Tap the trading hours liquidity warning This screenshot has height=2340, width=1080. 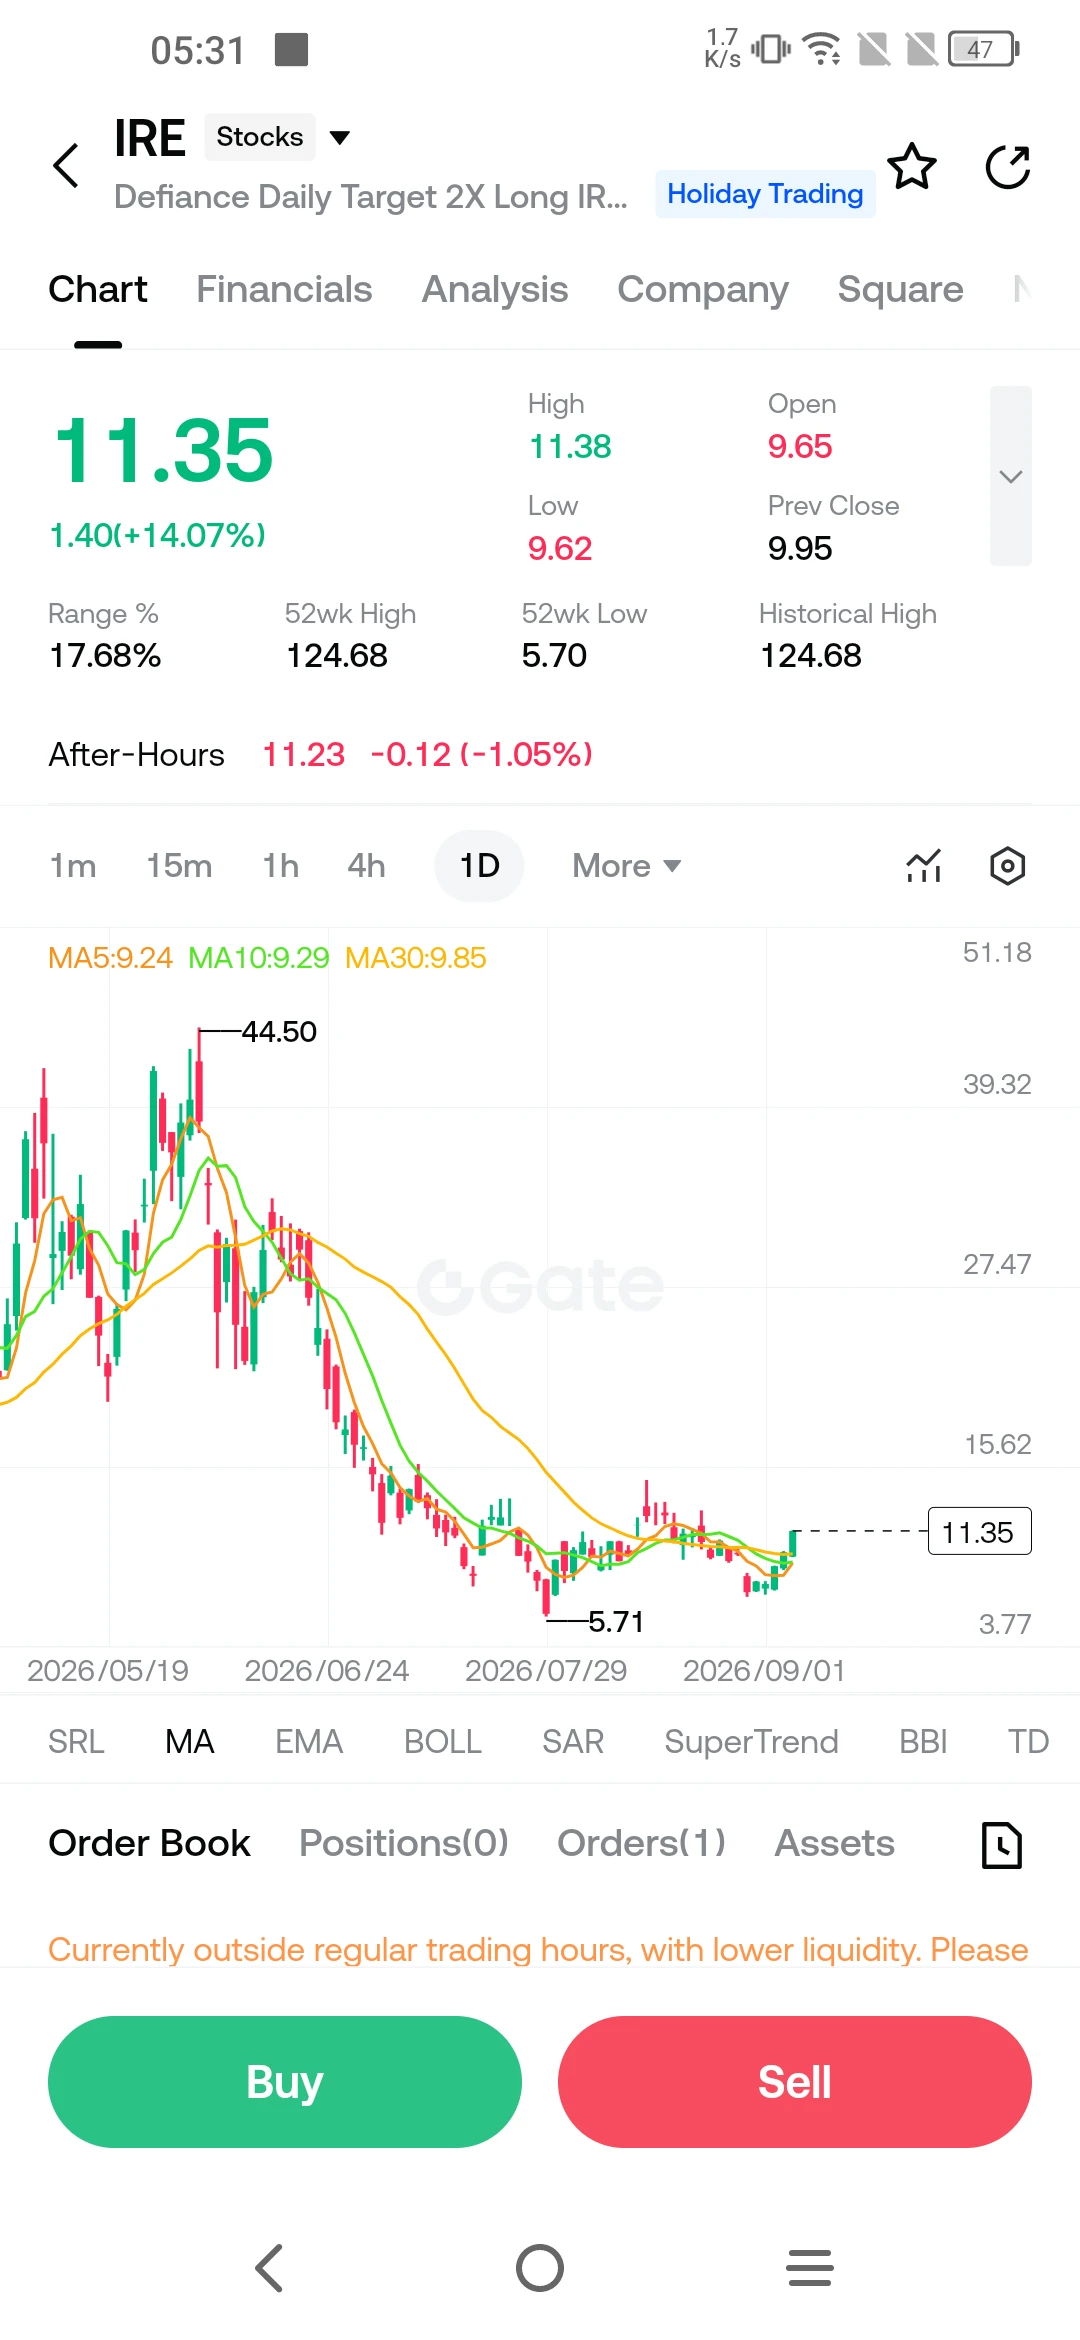coord(539,1950)
